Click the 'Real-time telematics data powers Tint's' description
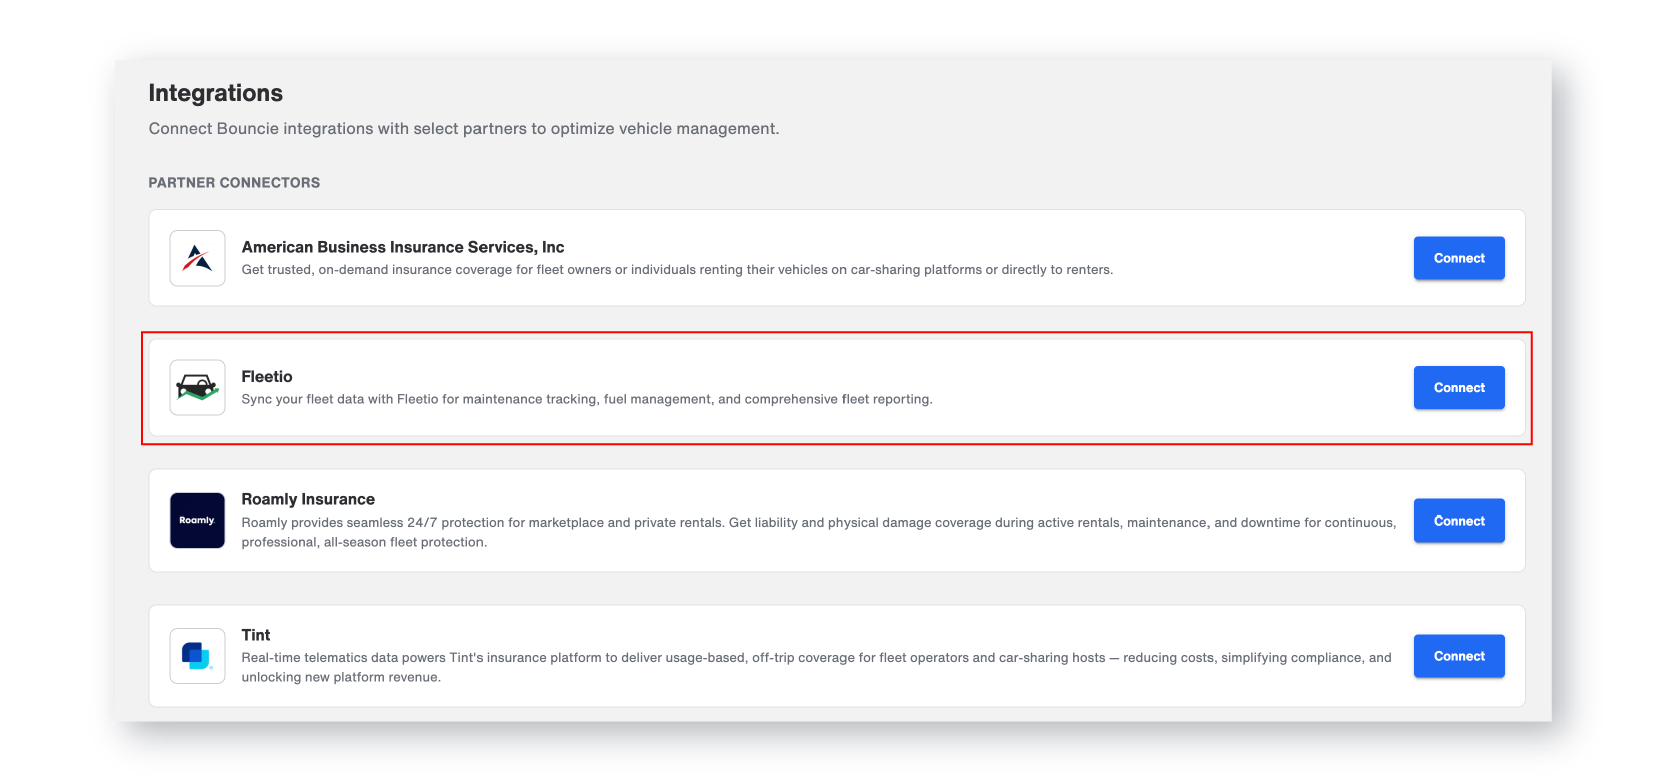This screenshot has height=782, width=1667. (816, 667)
